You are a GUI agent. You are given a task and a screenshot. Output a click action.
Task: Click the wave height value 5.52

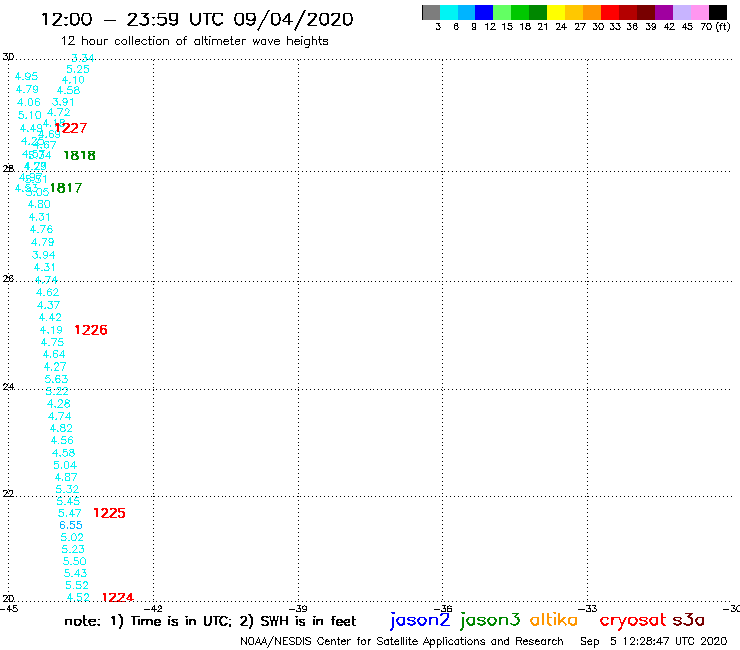[77, 585]
